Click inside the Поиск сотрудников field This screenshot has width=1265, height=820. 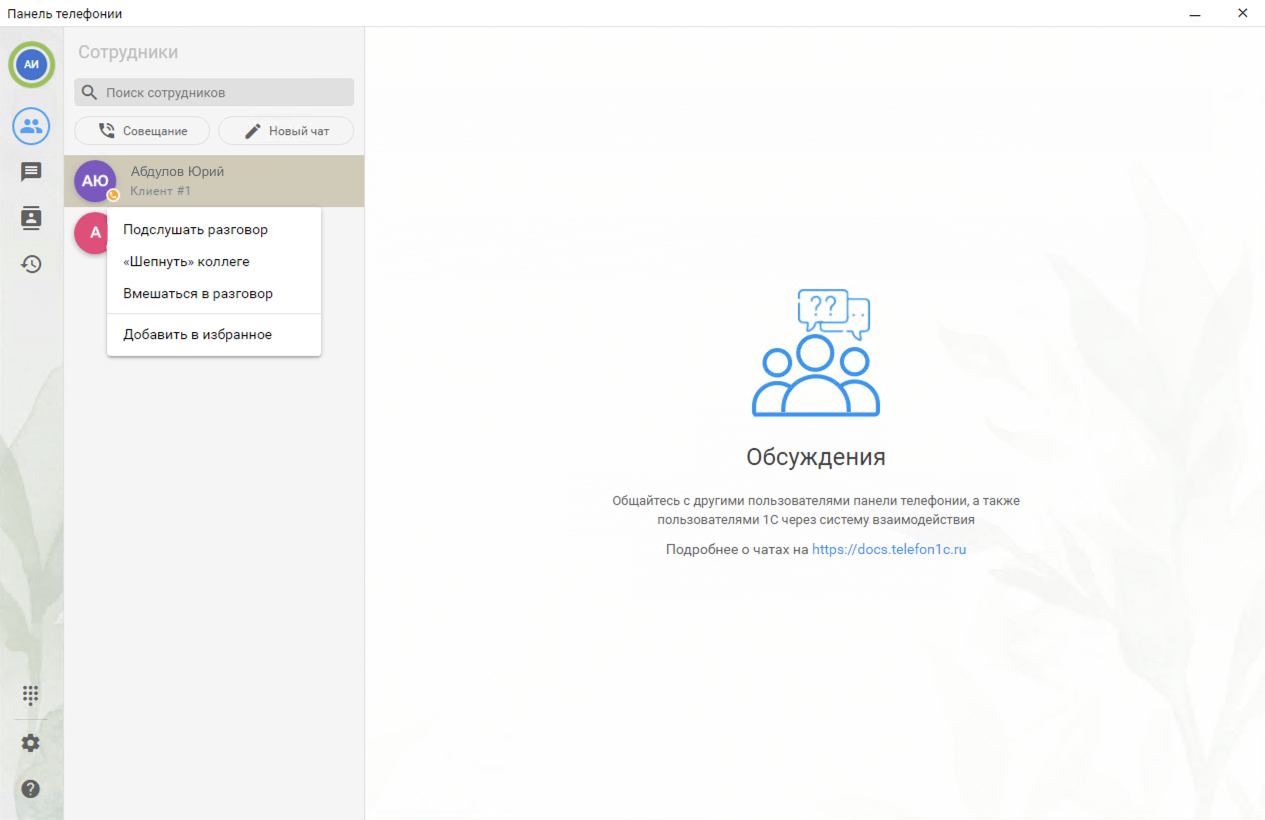point(225,93)
